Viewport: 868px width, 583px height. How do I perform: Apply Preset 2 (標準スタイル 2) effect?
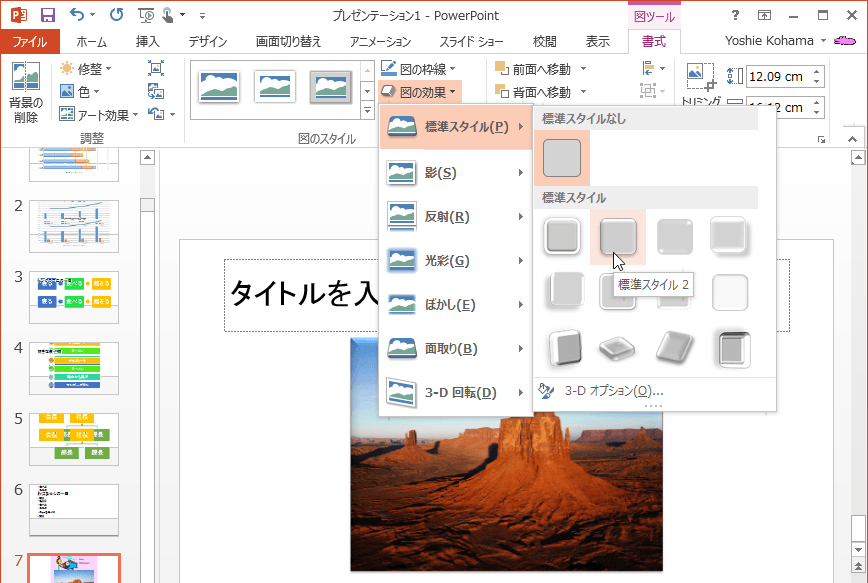(618, 236)
